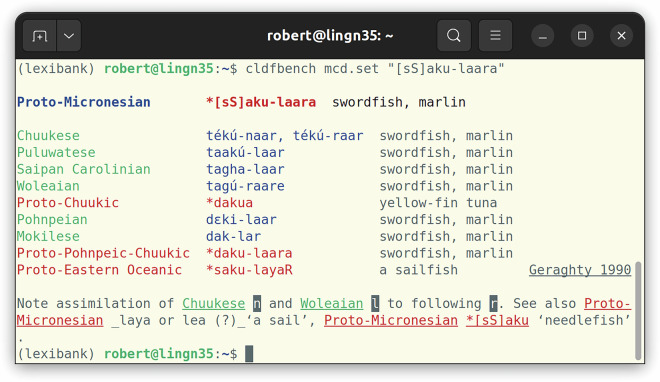This screenshot has width=660, height=382.
Task: Click the reconstruction *[sS]aku-laara
Action: [261, 102]
